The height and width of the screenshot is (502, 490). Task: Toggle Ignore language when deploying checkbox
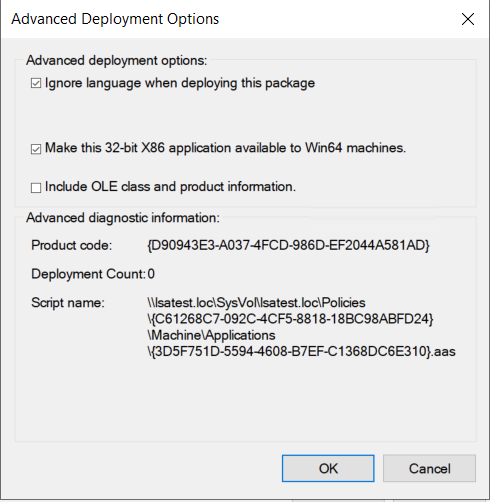tap(36, 83)
